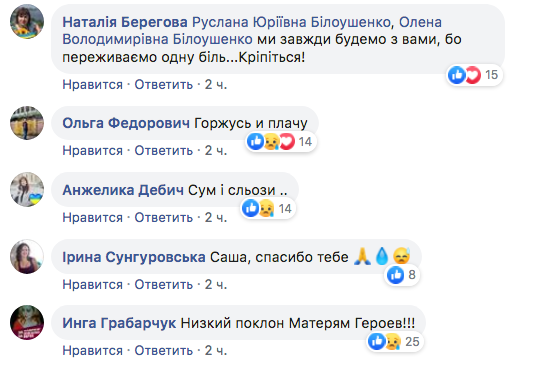Visit tagged profile Руслана Юріївна Білоушенко
The height and width of the screenshot is (365, 540).
click(291, 22)
